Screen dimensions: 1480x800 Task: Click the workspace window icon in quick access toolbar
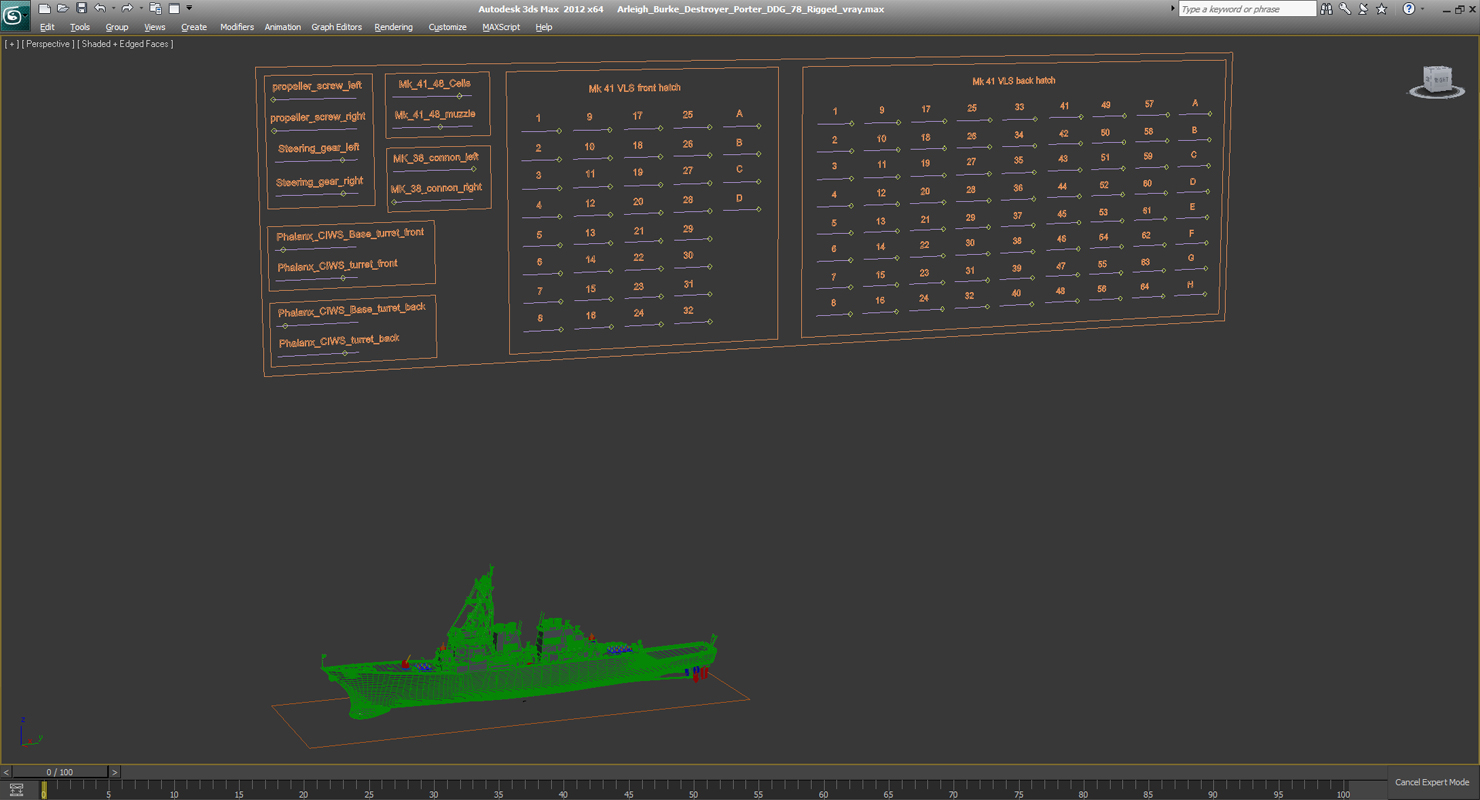174,9
